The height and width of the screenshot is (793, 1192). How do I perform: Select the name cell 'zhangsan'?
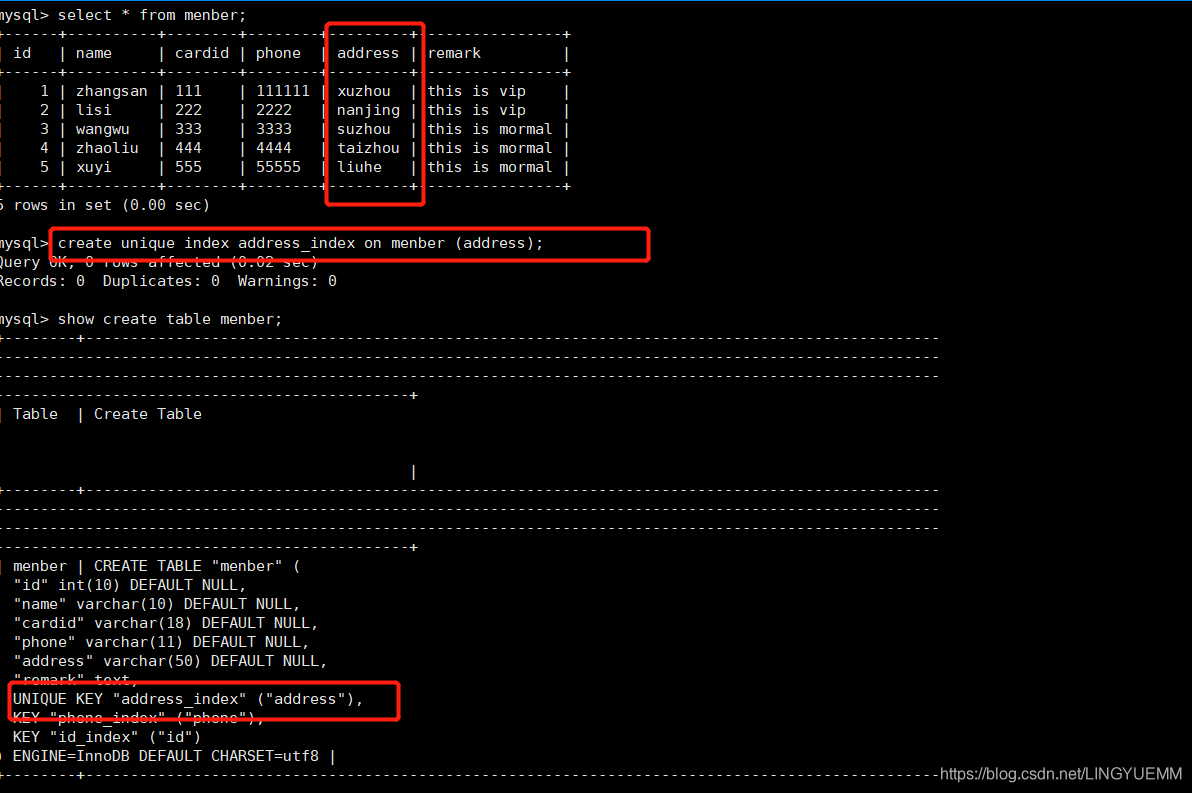click(112, 91)
